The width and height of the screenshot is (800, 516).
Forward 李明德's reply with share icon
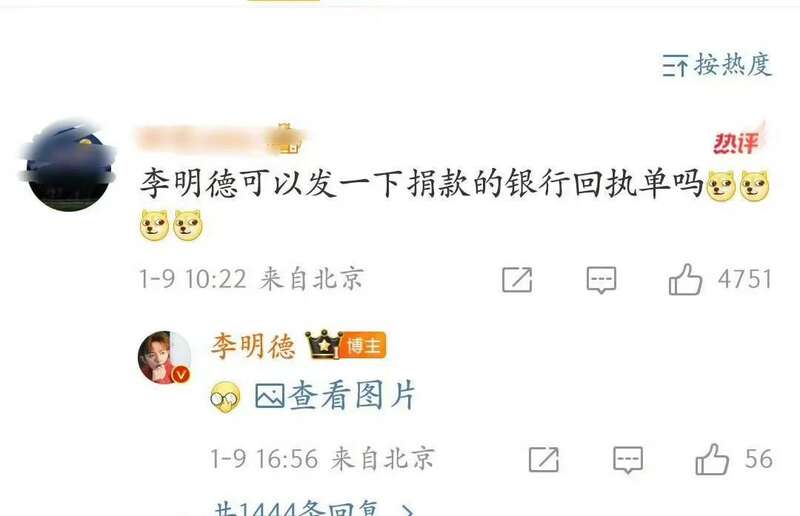click(x=543, y=459)
